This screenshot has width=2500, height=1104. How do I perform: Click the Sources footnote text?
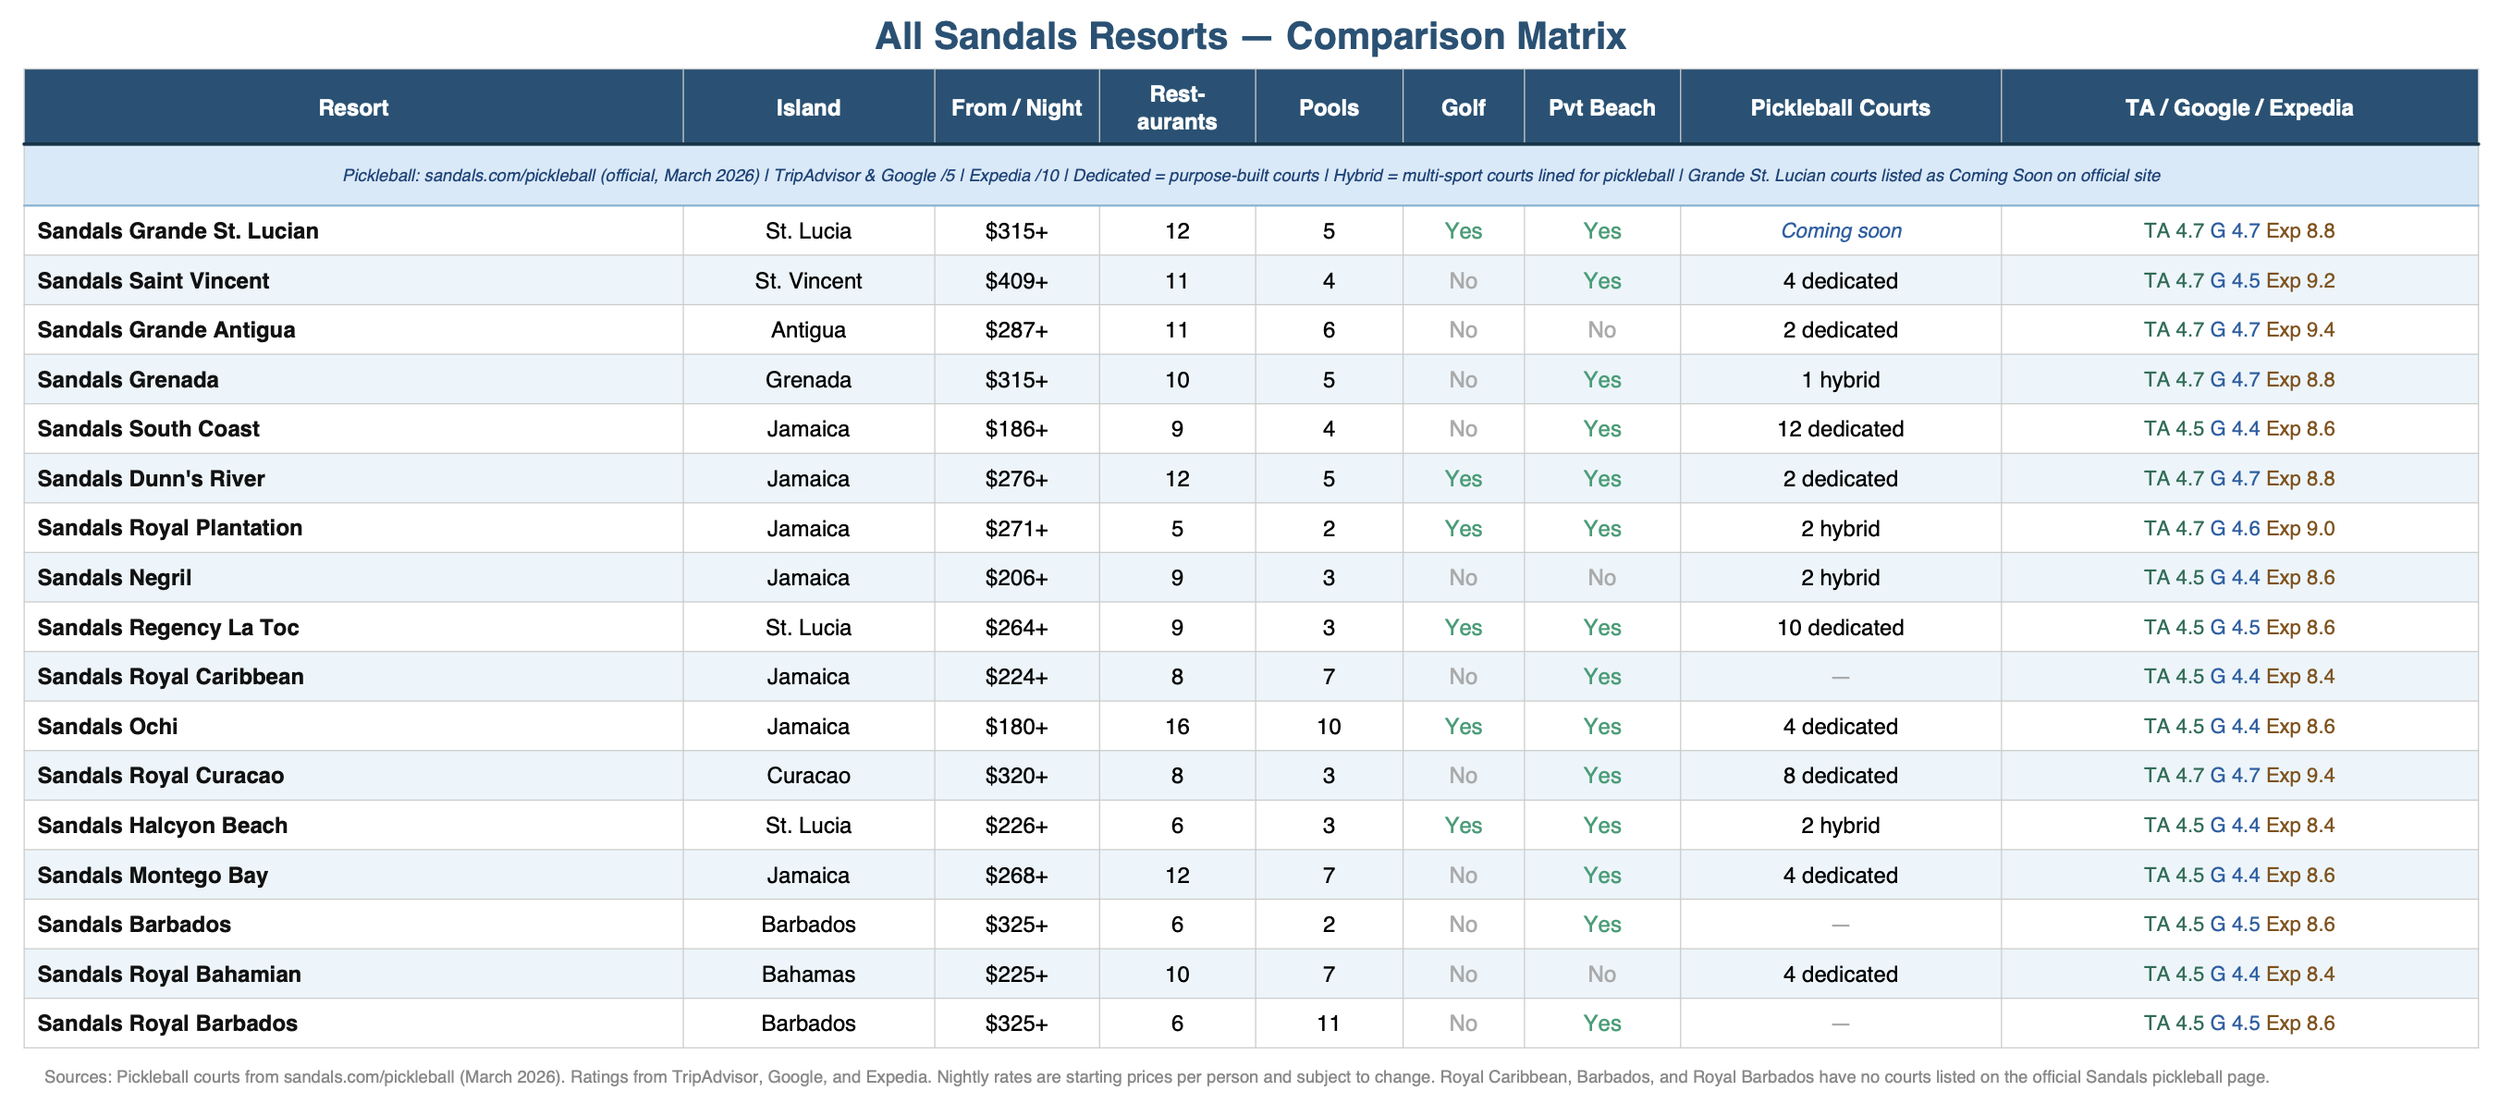1156,1077
